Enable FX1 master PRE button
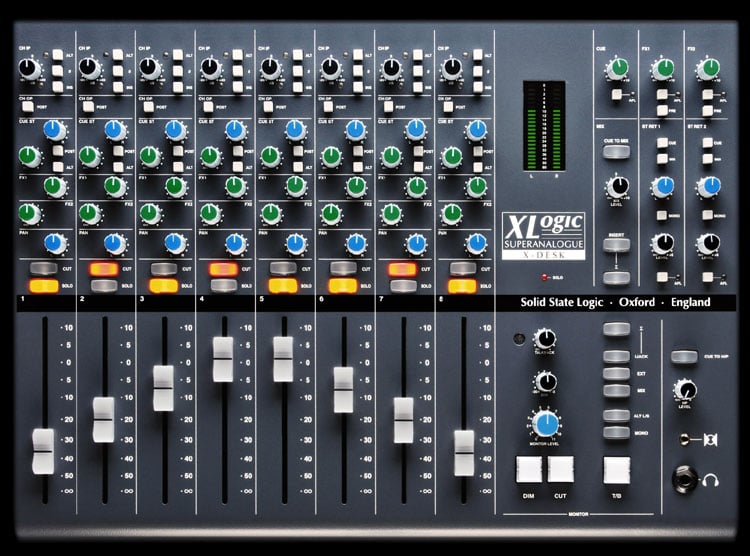Image resolution: width=750 pixels, height=556 pixels. (x=662, y=111)
